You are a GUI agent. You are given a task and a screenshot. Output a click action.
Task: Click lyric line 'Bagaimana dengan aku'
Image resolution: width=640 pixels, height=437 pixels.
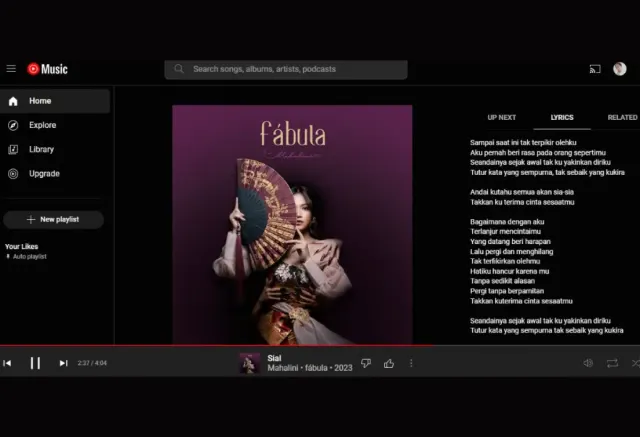pyautogui.click(x=507, y=222)
